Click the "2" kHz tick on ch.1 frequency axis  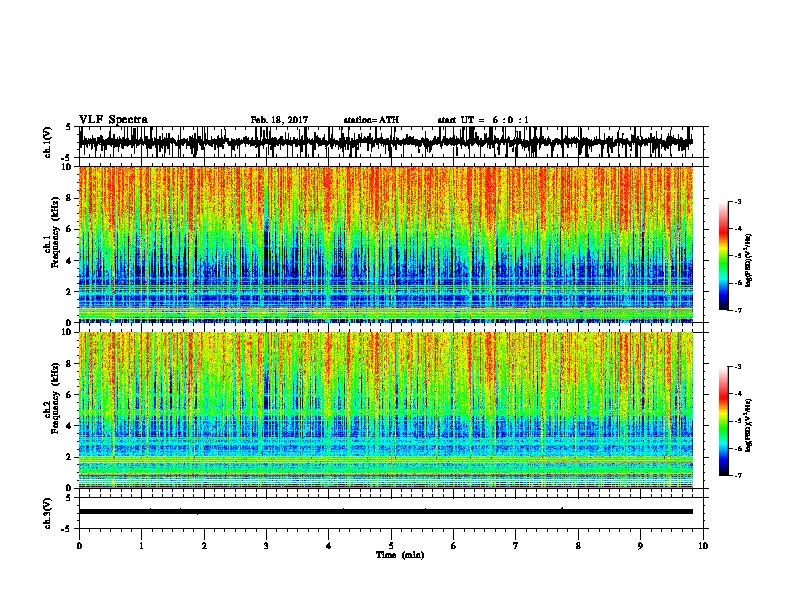(71, 291)
